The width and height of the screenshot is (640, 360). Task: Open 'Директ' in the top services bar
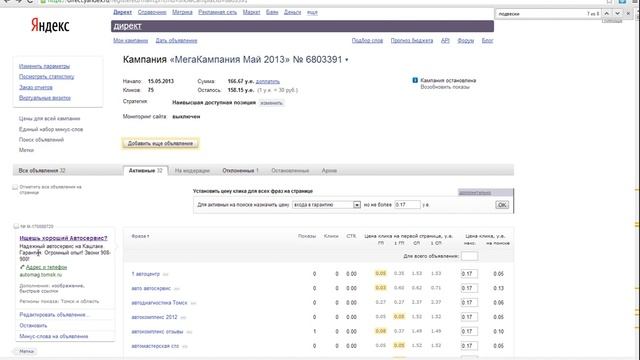pyautogui.click(x=122, y=12)
